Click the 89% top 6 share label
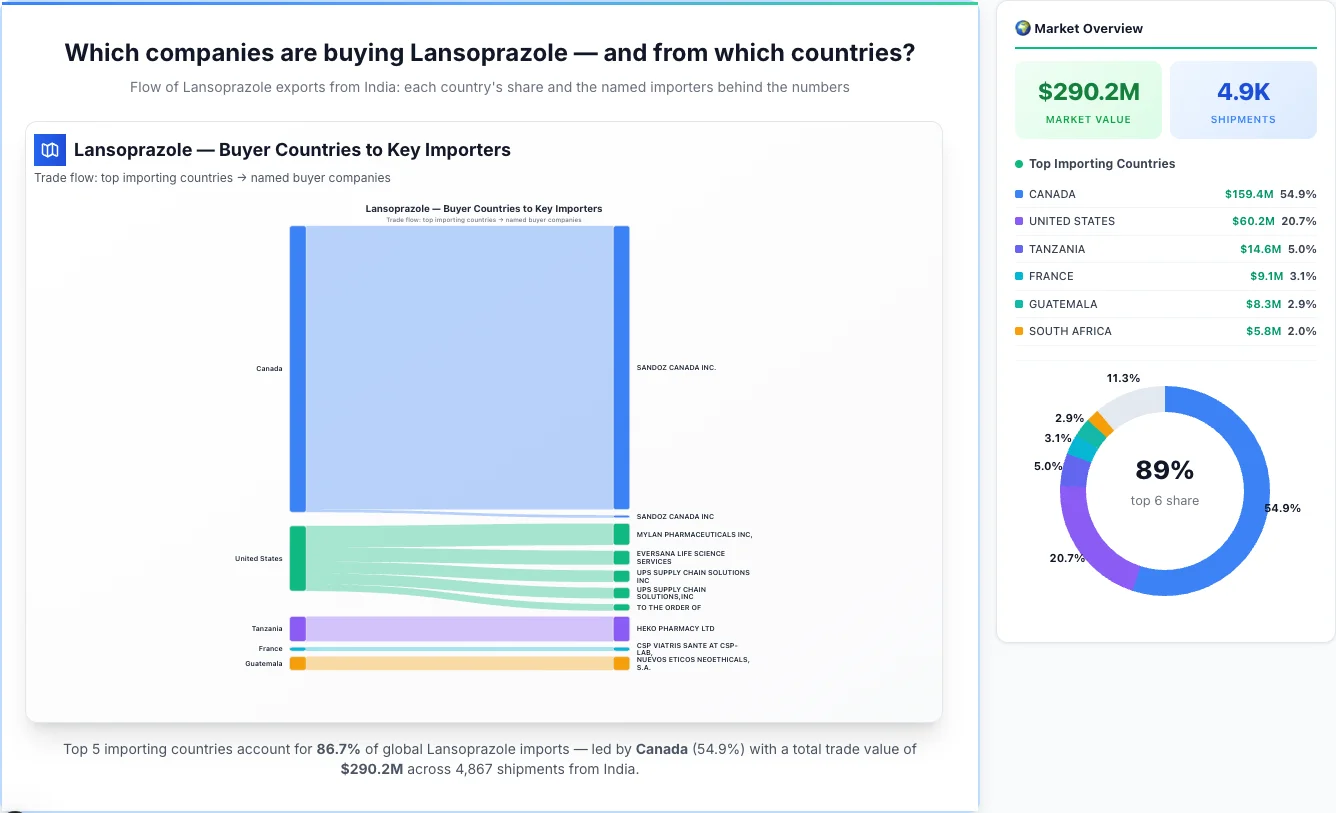The width and height of the screenshot is (1336, 813). tap(1164, 468)
